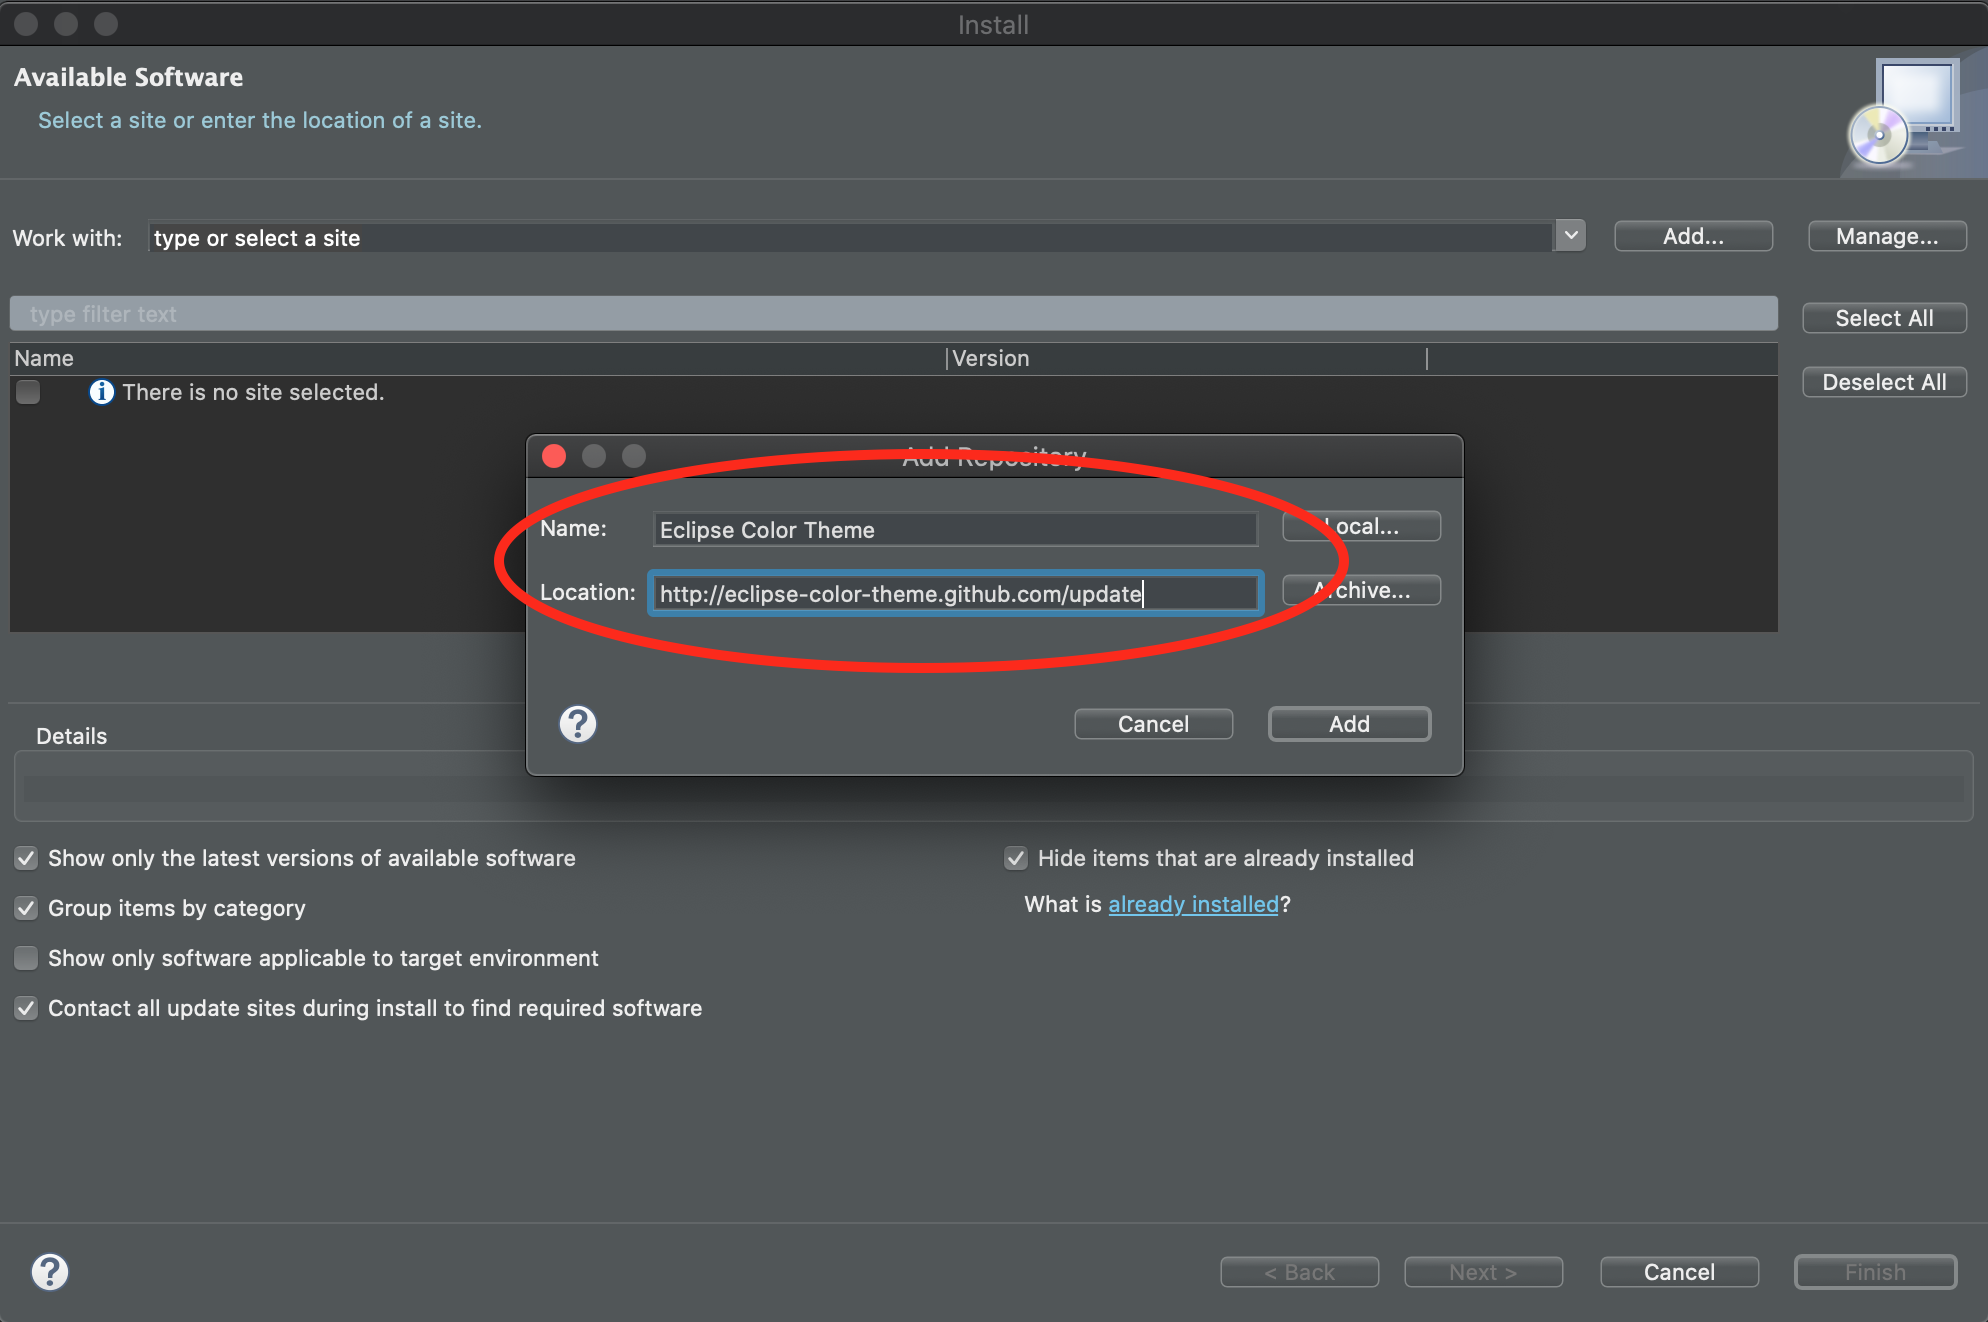Click the 'type filter text' search field

893,314
